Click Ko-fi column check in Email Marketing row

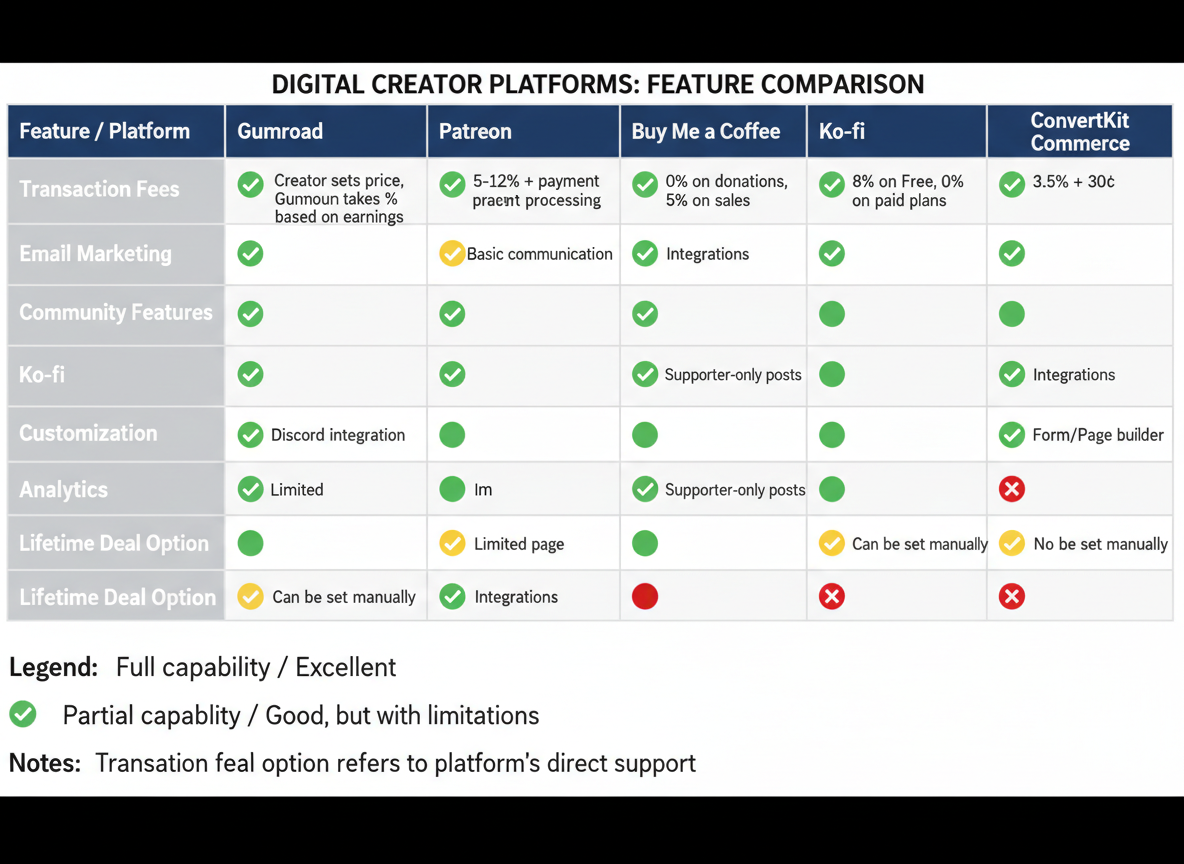[831, 254]
